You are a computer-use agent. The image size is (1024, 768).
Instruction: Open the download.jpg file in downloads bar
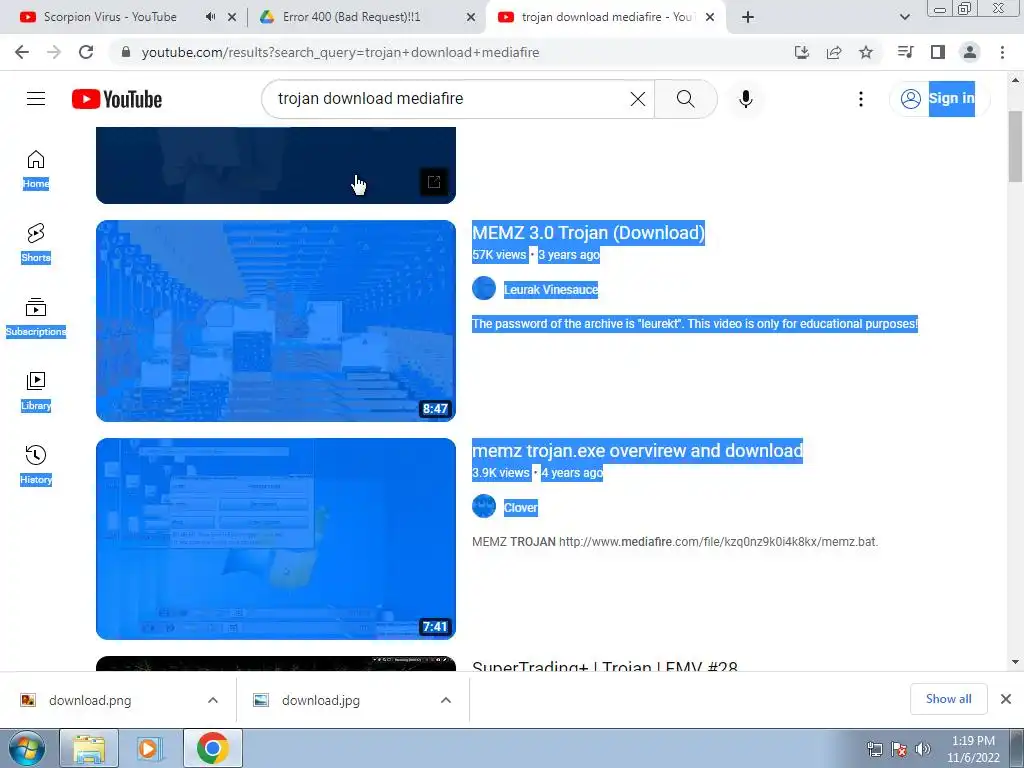pos(321,700)
